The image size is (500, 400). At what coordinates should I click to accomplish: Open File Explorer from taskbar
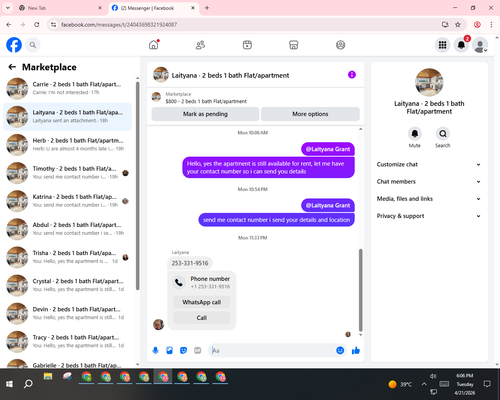coord(48,377)
